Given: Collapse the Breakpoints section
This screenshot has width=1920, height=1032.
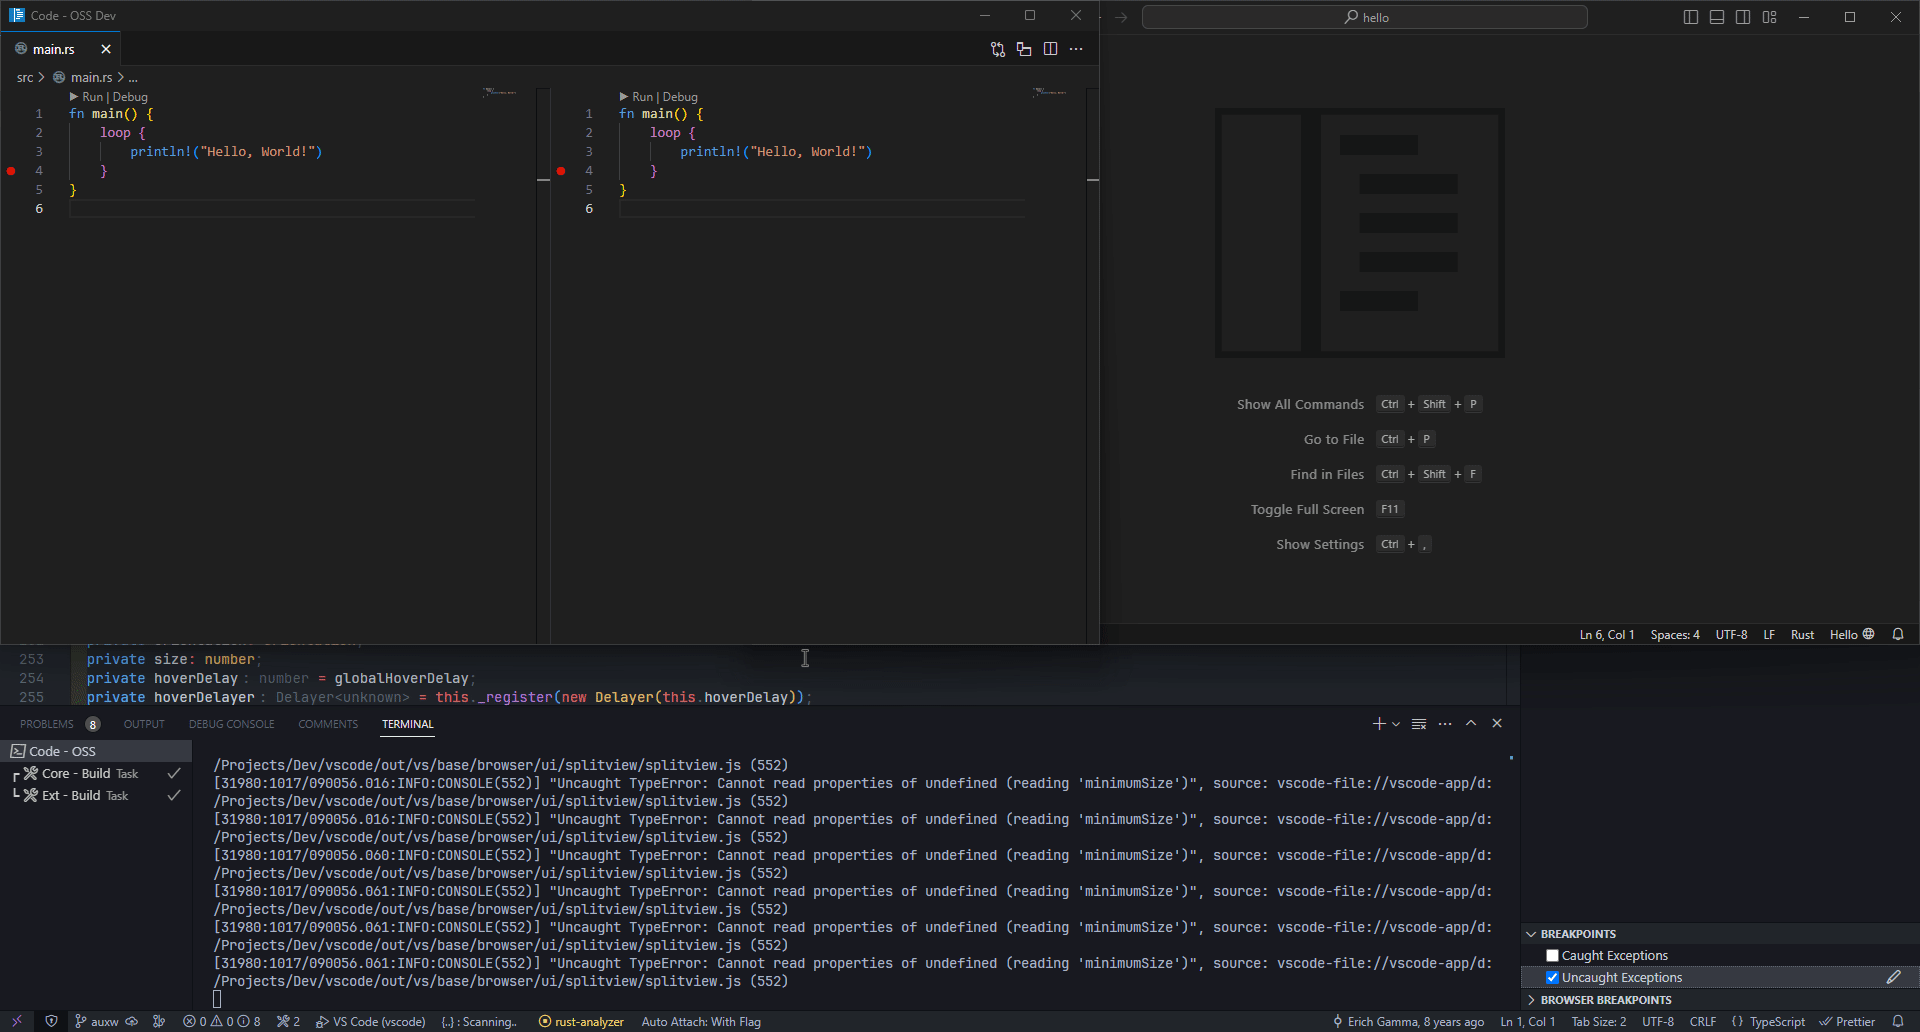Looking at the screenshot, I should pos(1532,933).
